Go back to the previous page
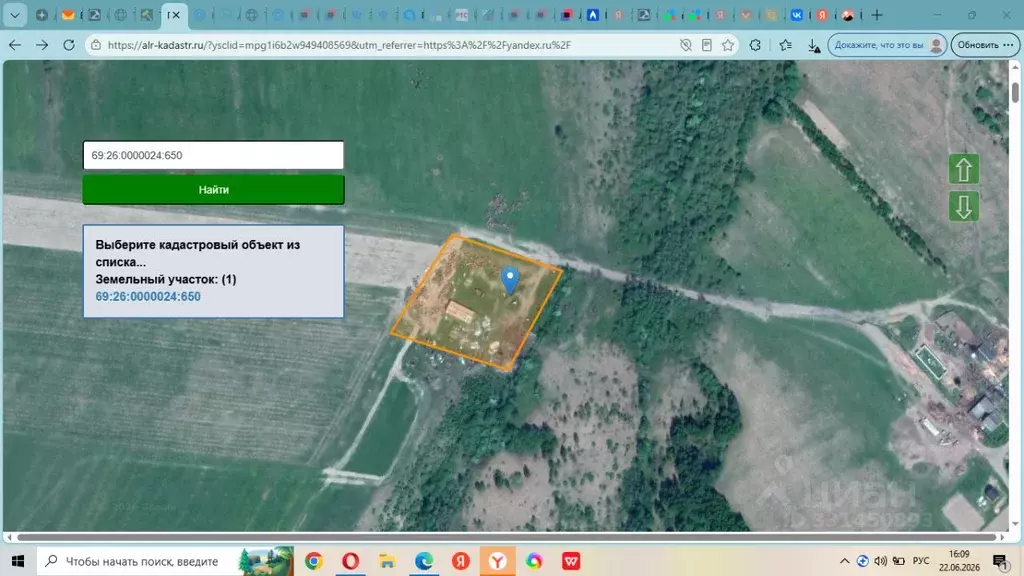1024x576 pixels. pyautogui.click(x=15, y=45)
